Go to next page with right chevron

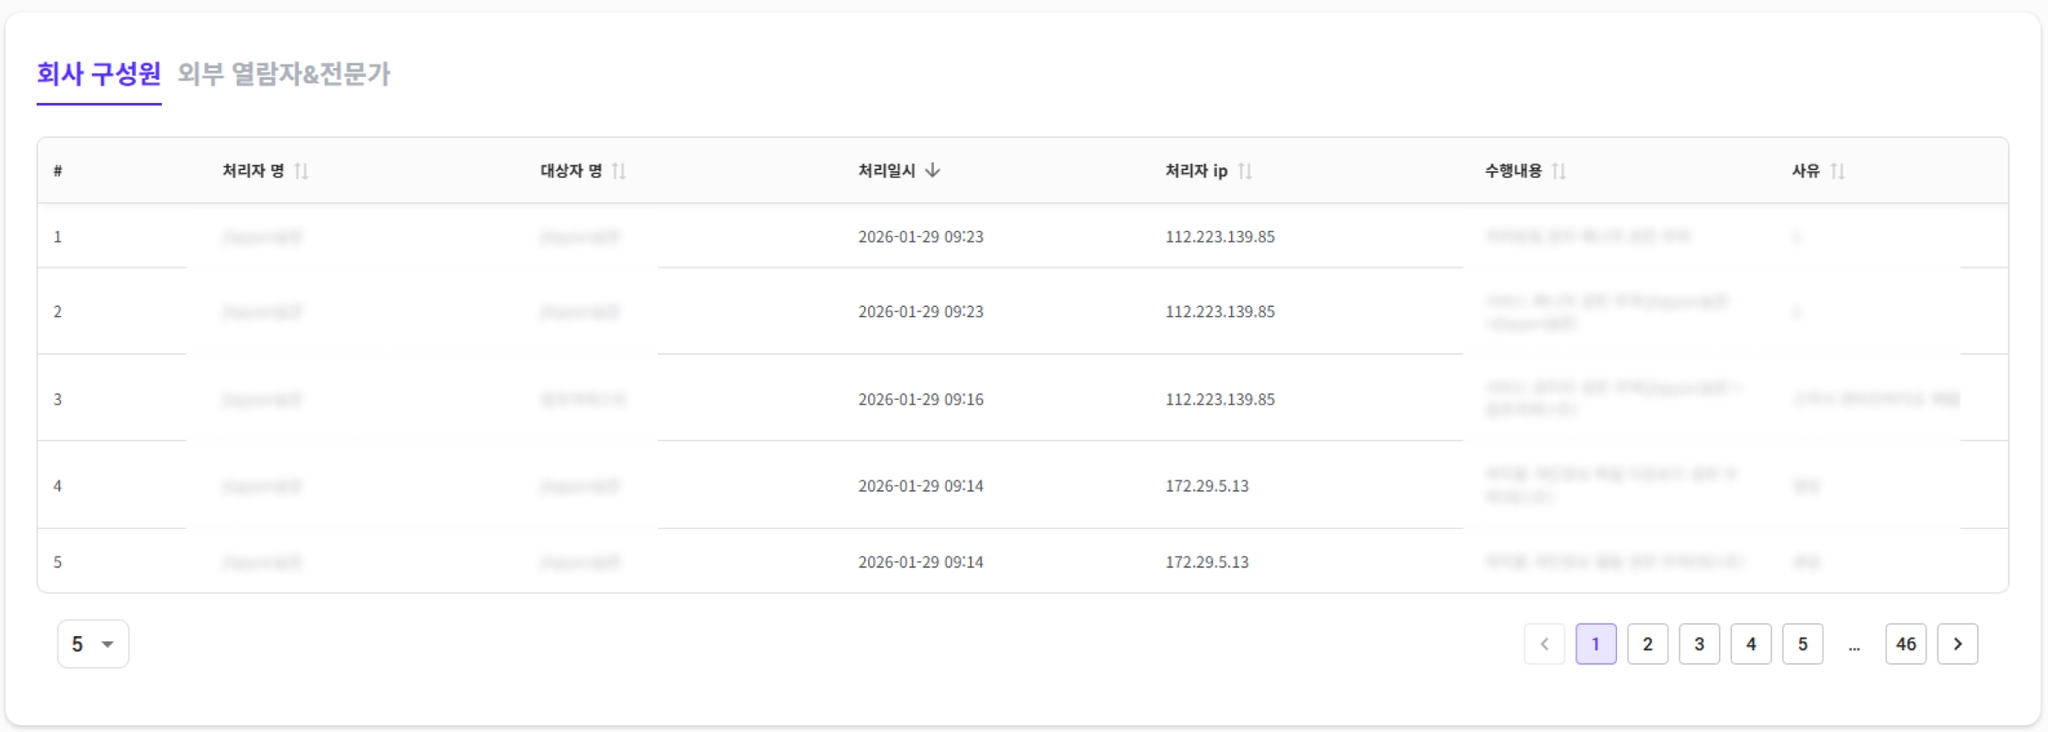pyautogui.click(x=1957, y=644)
